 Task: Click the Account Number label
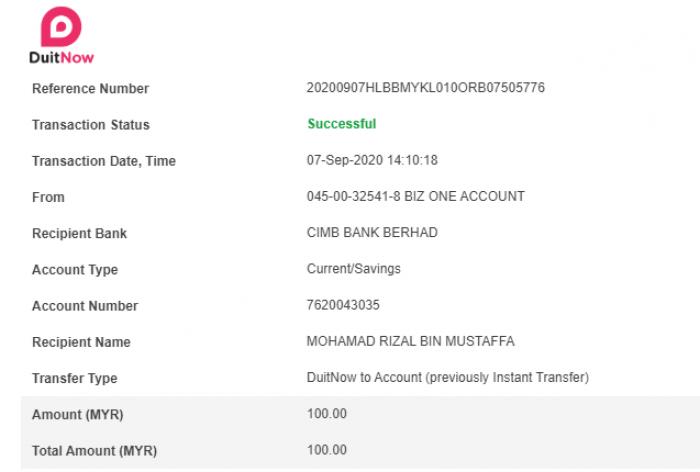point(85,306)
